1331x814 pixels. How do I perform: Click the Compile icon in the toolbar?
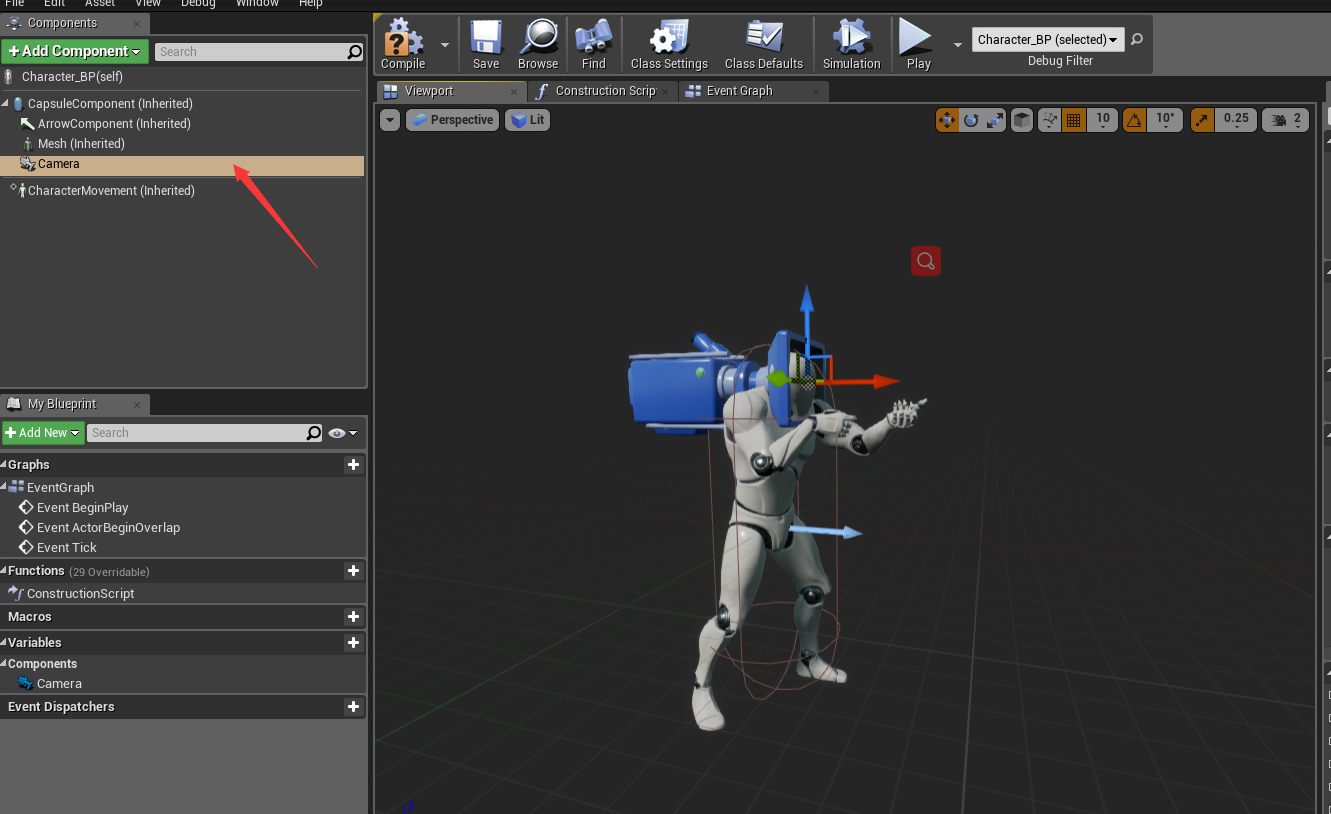pyautogui.click(x=402, y=40)
